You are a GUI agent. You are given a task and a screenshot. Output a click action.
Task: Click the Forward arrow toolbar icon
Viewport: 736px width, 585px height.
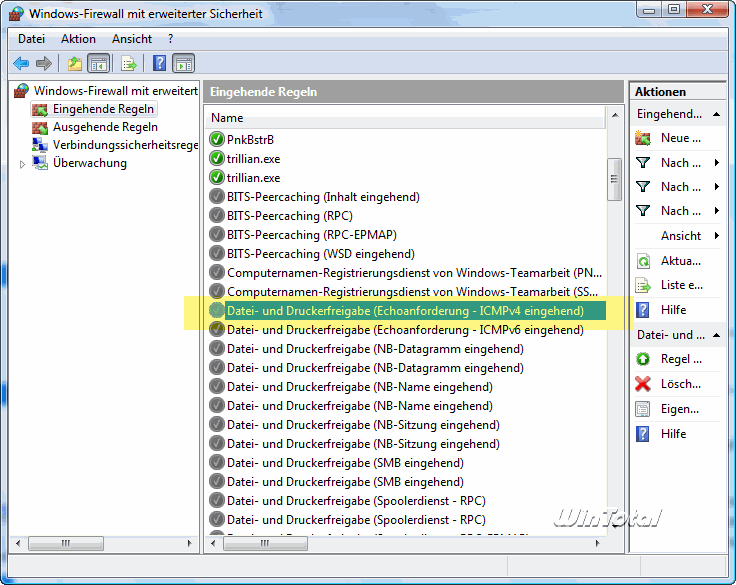pos(44,63)
